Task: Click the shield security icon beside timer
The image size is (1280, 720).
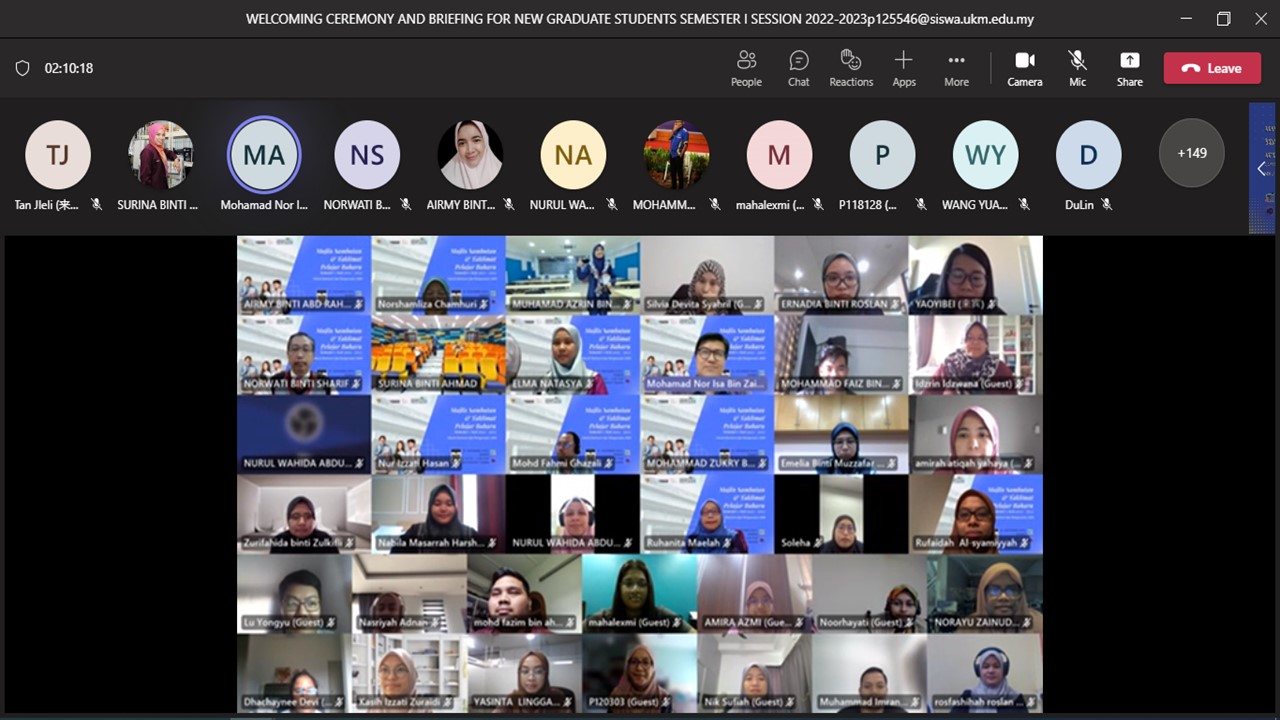Action: pos(22,68)
